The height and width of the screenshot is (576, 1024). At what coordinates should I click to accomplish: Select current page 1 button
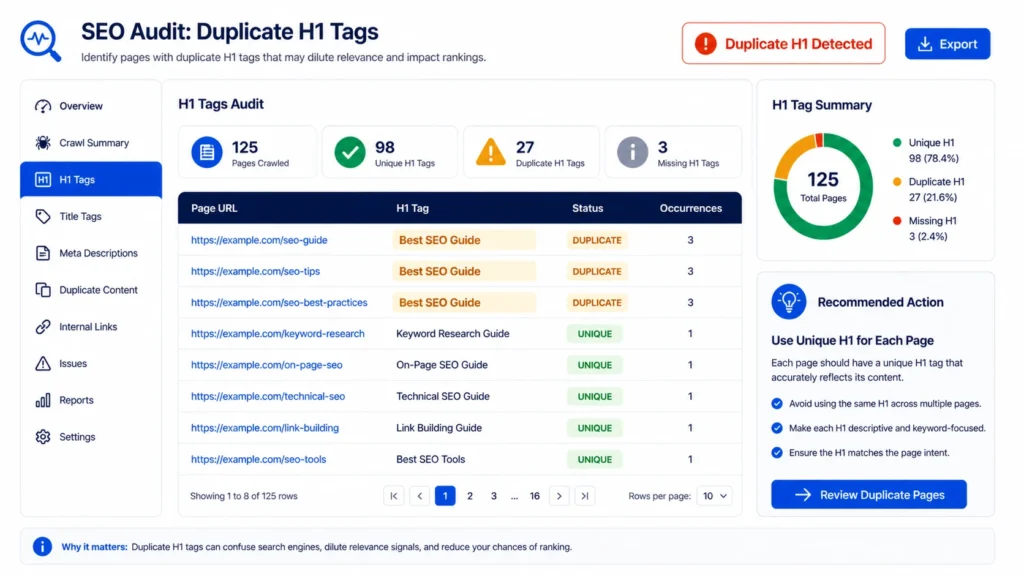[x=445, y=496]
